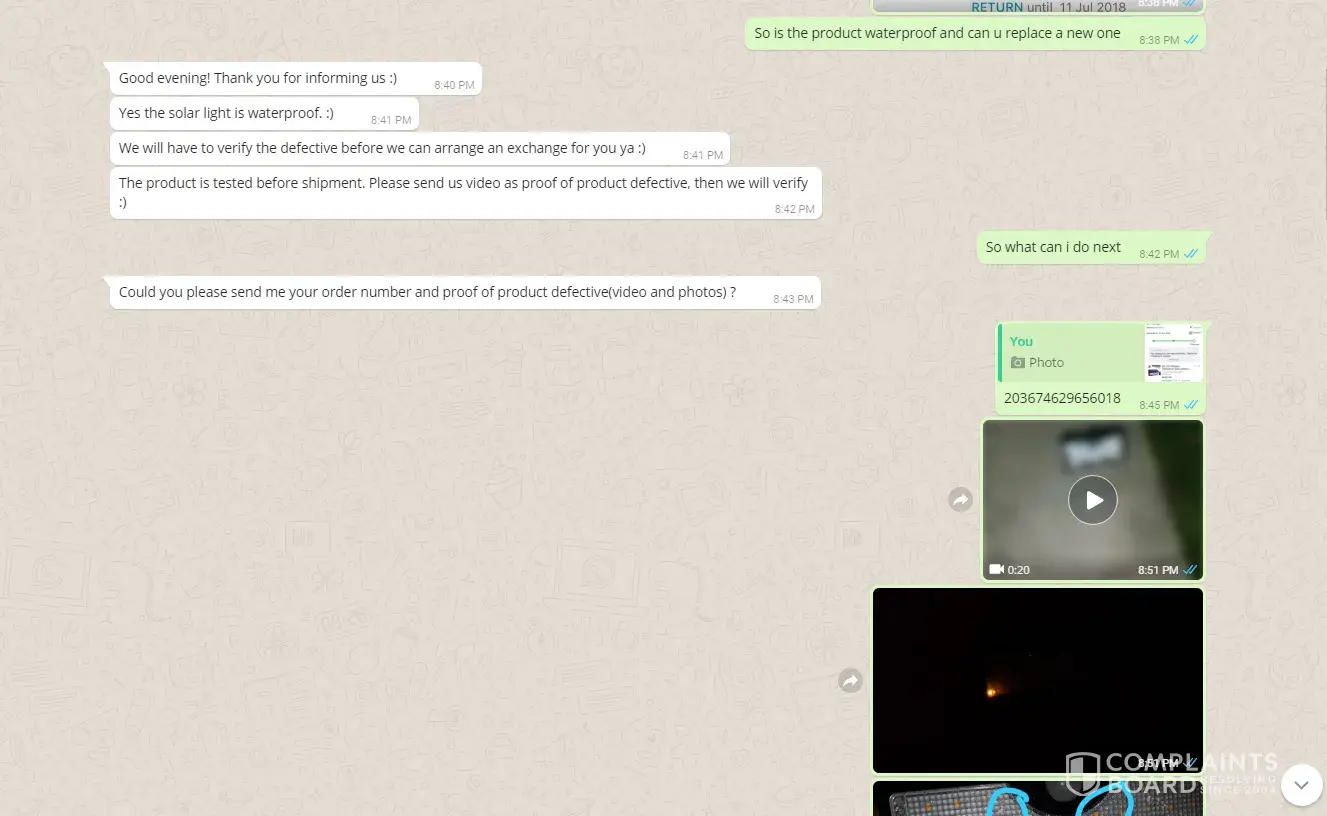This screenshot has width=1327, height=816.
Task: Click the quoted "You" reply header
Action: [1021, 341]
